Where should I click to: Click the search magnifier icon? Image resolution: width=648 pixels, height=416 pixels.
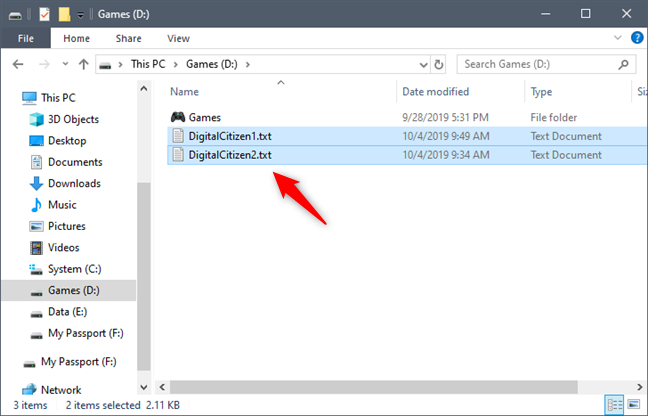pyautogui.click(x=623, y=64)
